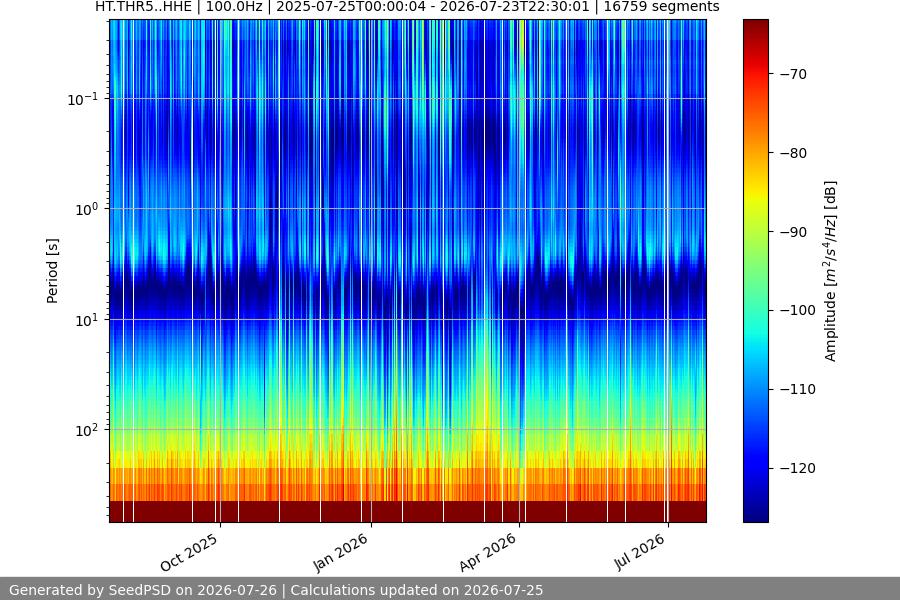
Task: Click 'Calculations updated on 2026-07-25' footer text
Action: pos(417,590)
